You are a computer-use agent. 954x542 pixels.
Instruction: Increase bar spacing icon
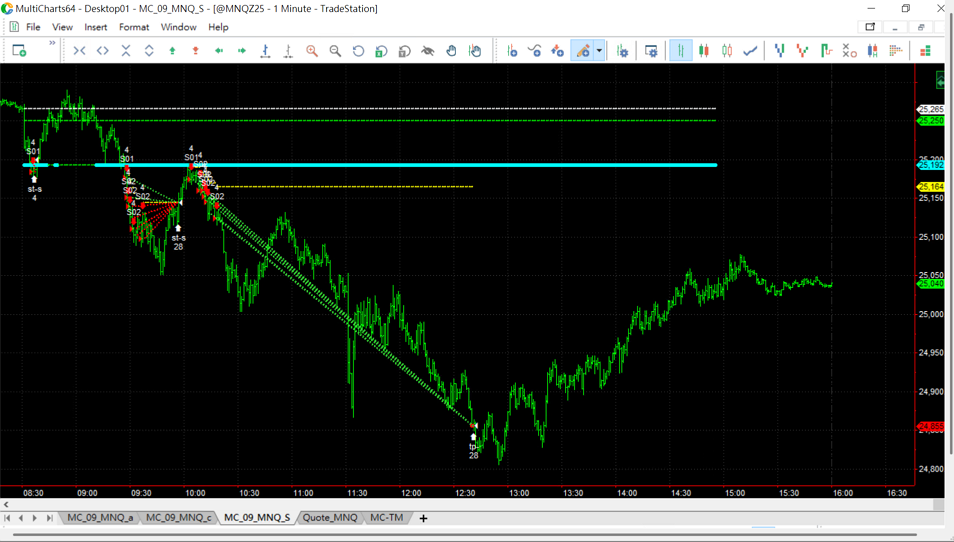point(265,51)
